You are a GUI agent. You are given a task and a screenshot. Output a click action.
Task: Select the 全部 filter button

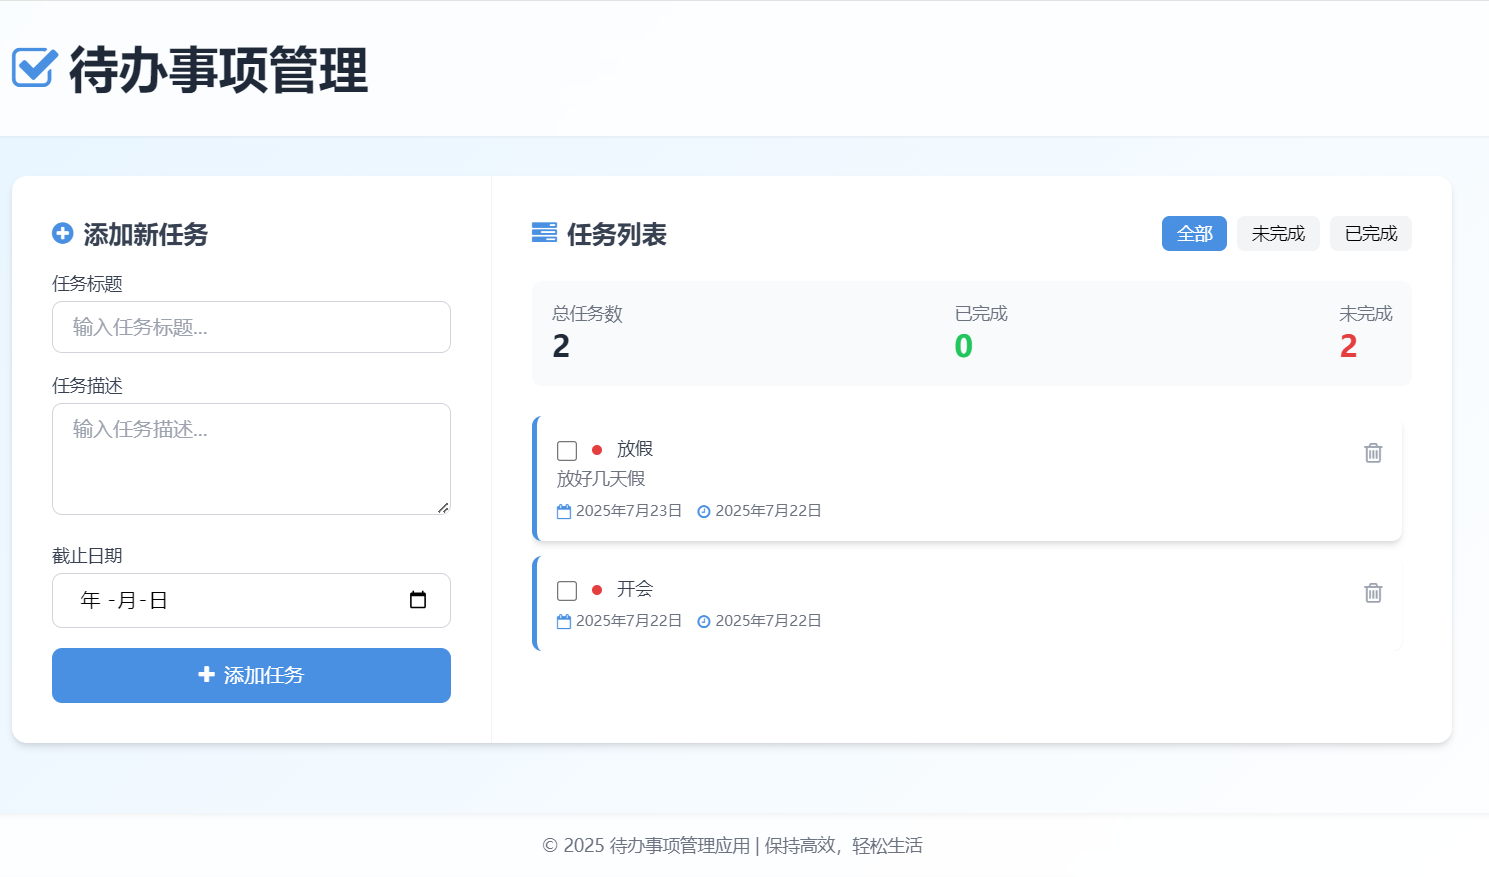(1194, 233)
